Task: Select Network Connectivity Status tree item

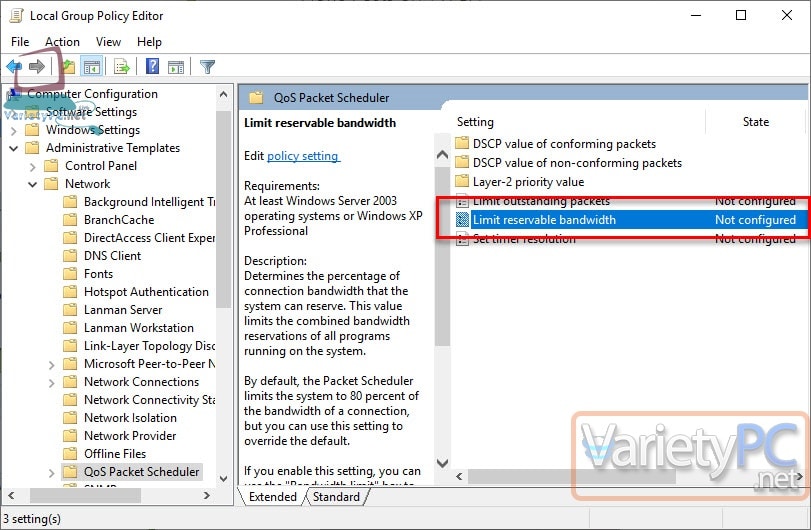Action: [x=149, y=400]
